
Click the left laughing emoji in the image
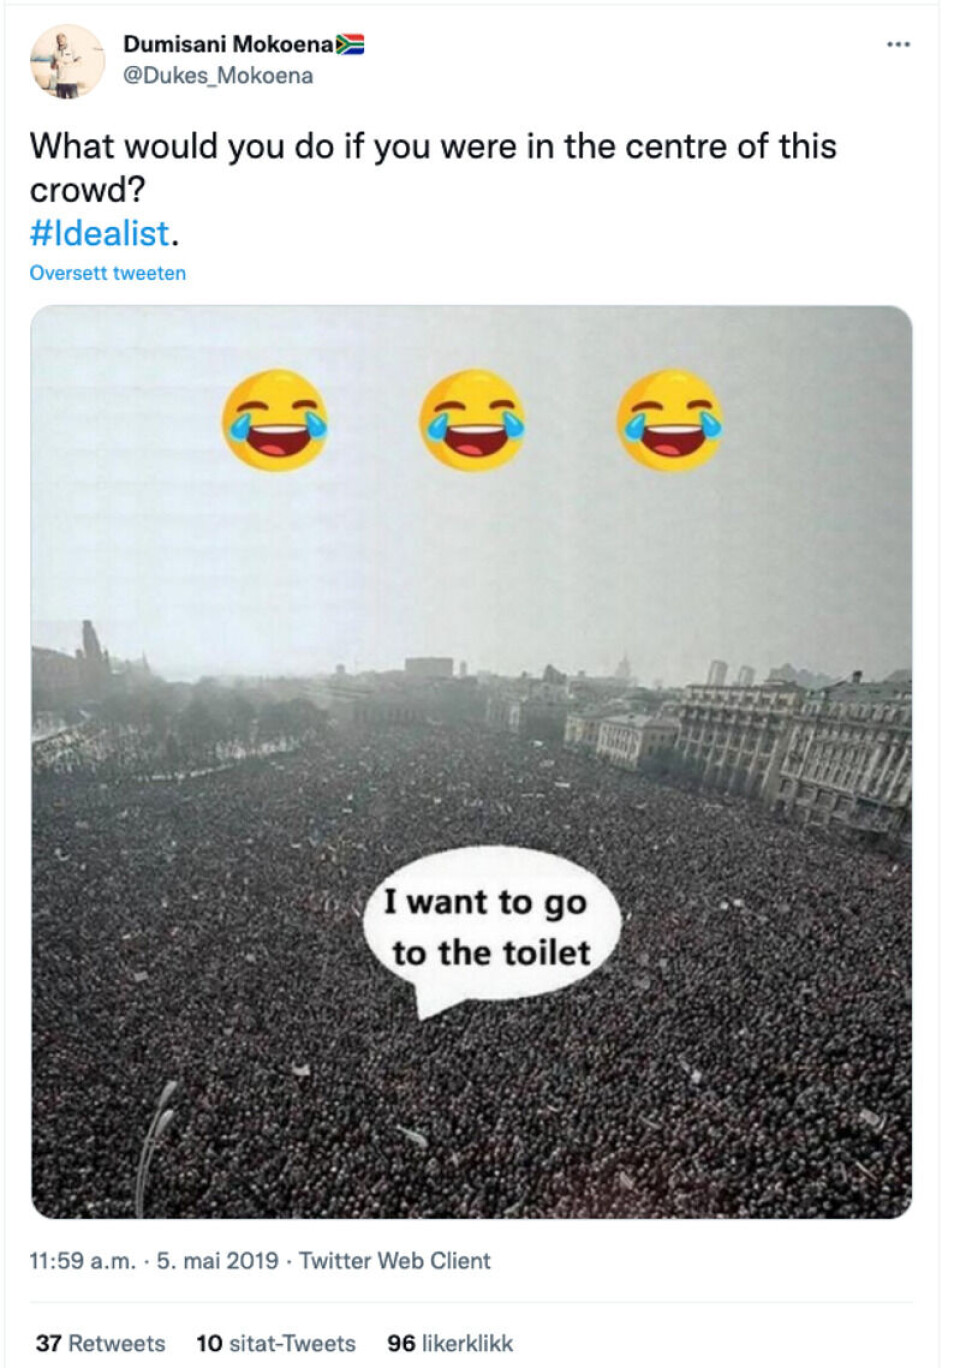275,420
